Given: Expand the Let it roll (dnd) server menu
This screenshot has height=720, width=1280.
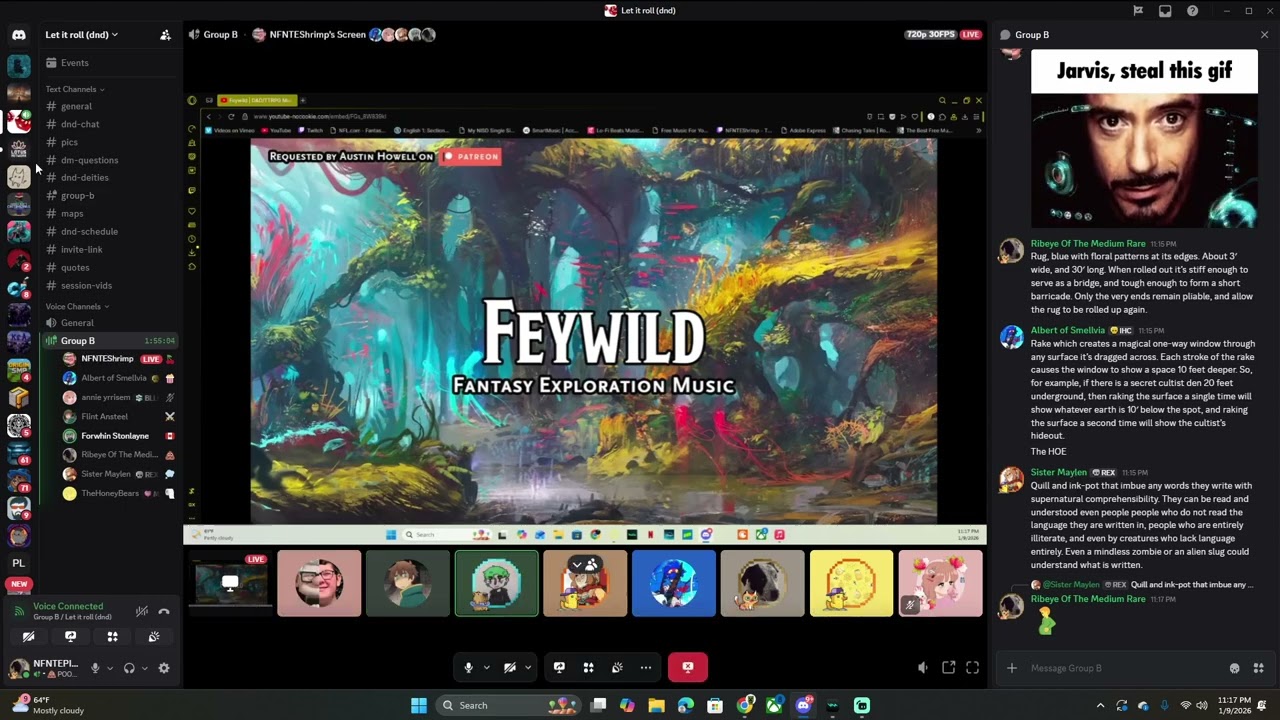Looking at the screenshot, I should (81, 35).
